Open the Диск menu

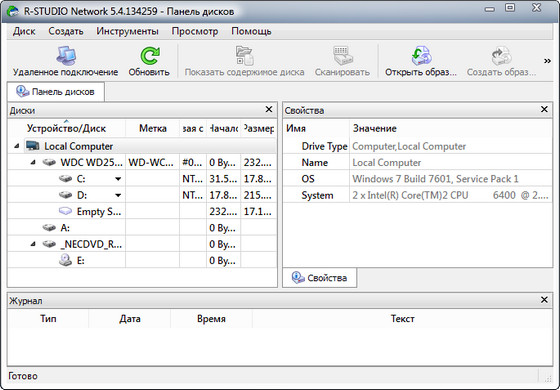[x=24, y=31]
